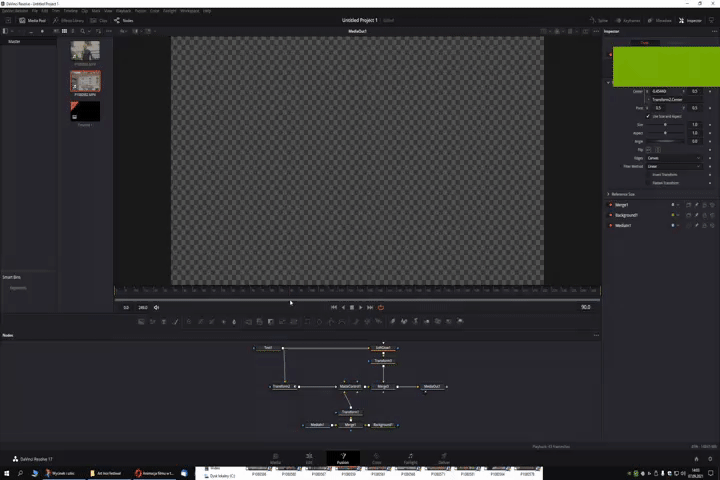Mute audio with the speaker icon
This screenshot has width=720, height=480.
[x=156, y=307]
